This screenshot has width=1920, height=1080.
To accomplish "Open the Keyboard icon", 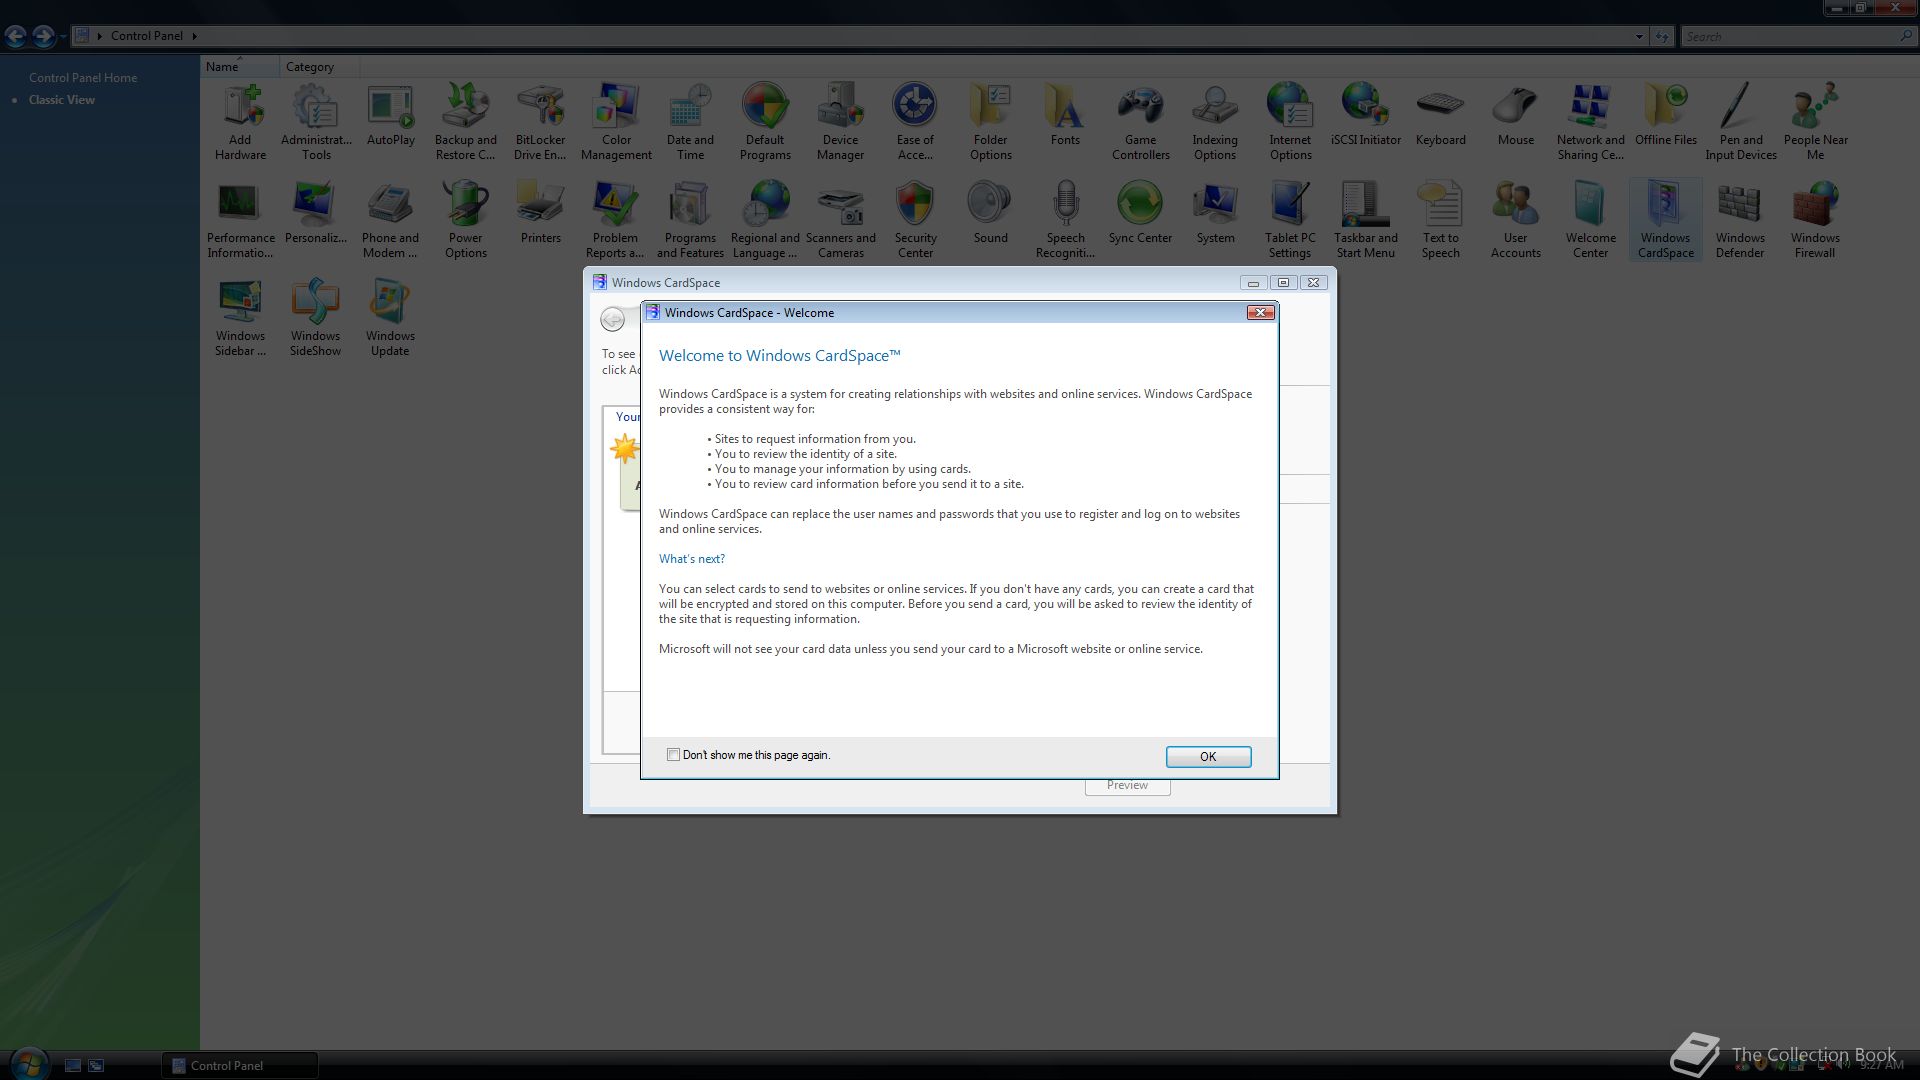I will [1441, 115].
